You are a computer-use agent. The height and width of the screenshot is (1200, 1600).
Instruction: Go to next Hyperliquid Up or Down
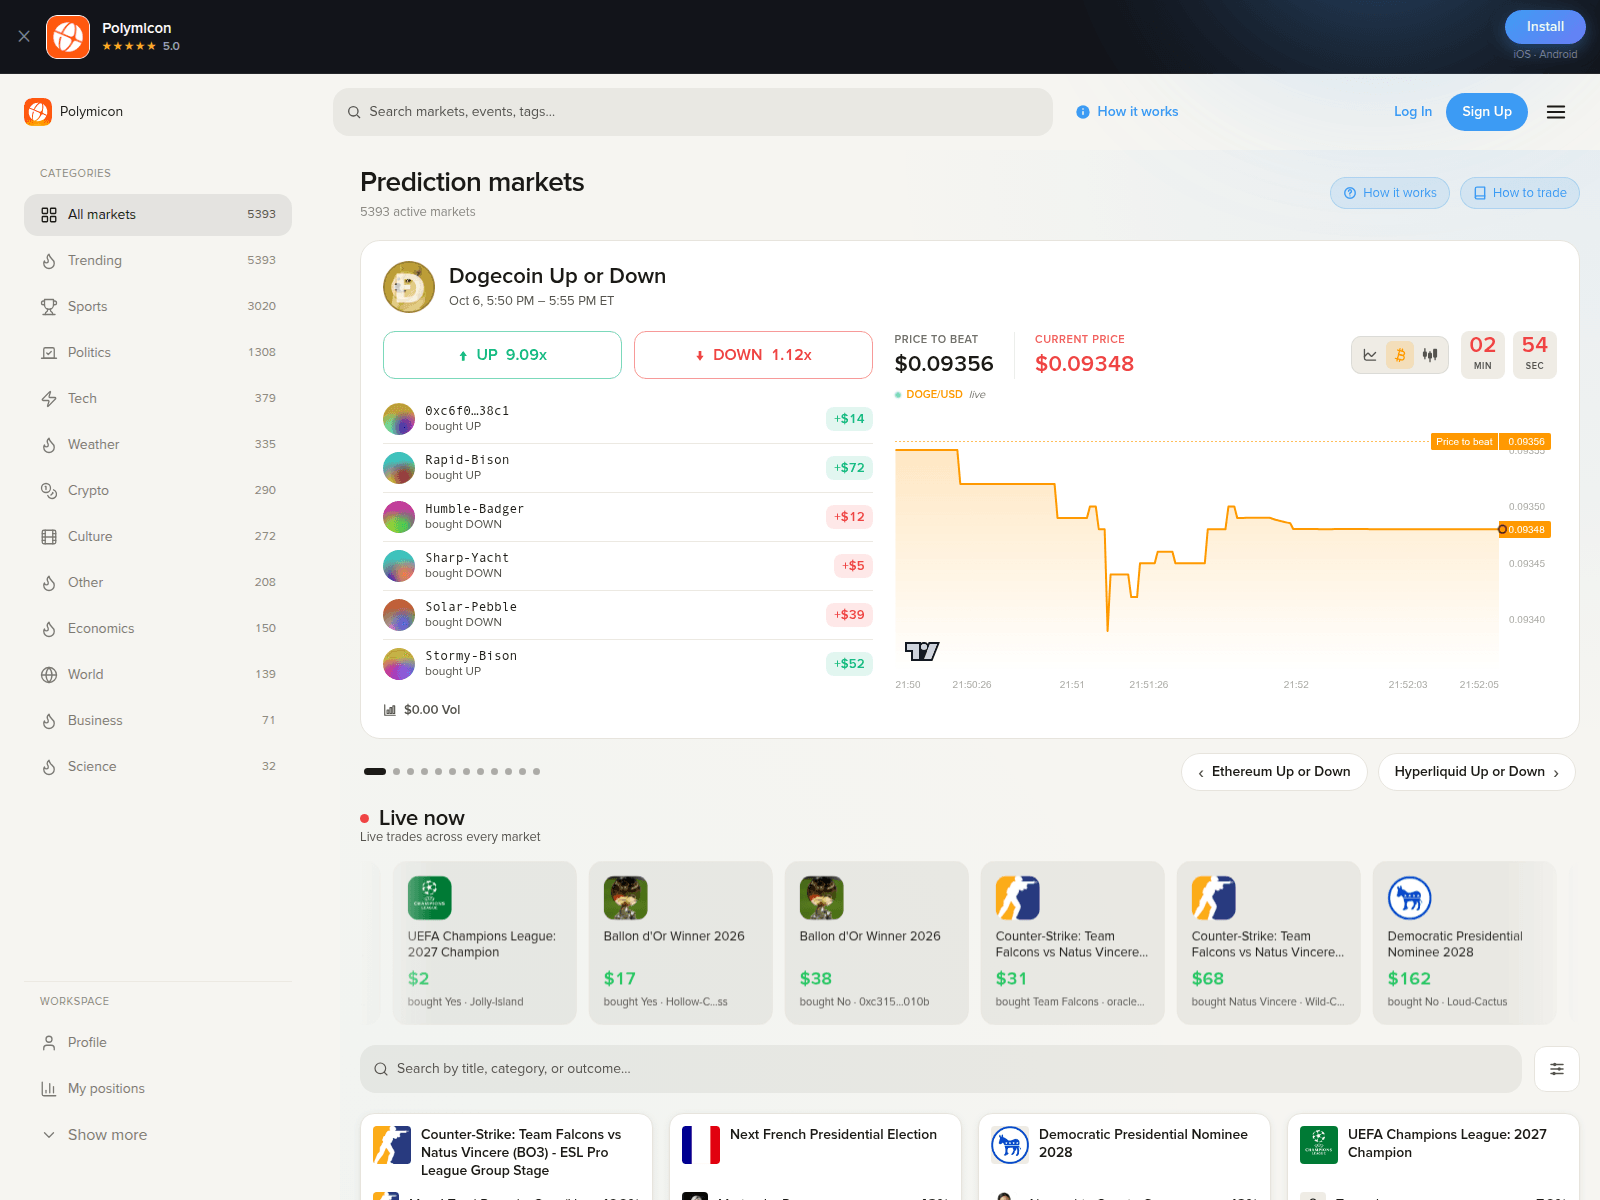[x=1477, y=772]
